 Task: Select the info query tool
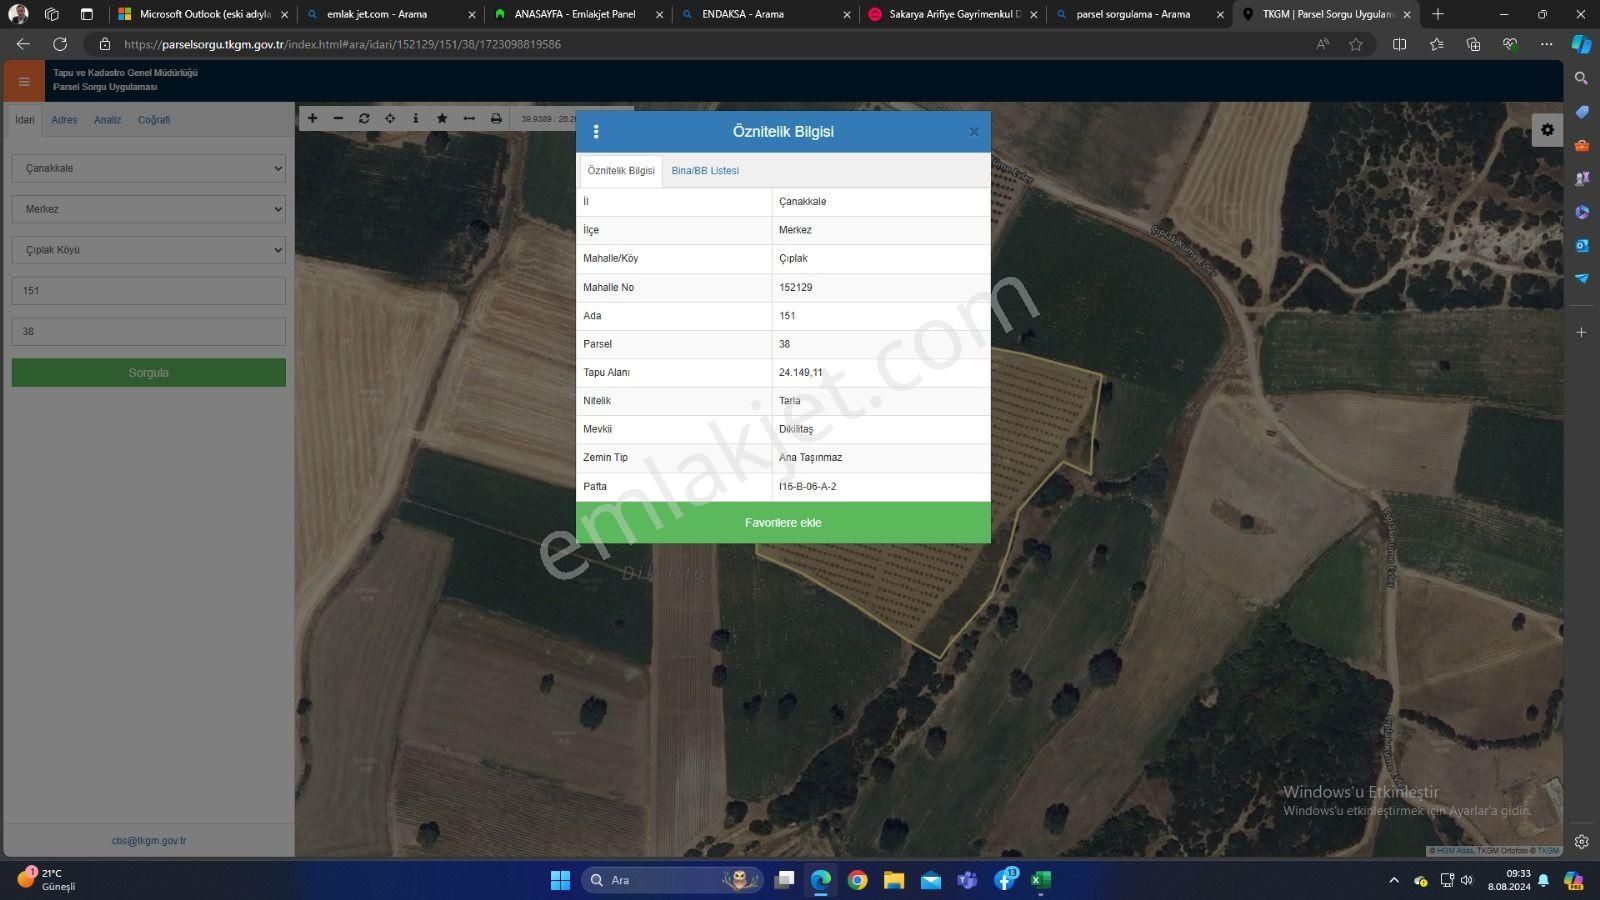[x=416, y=118]
